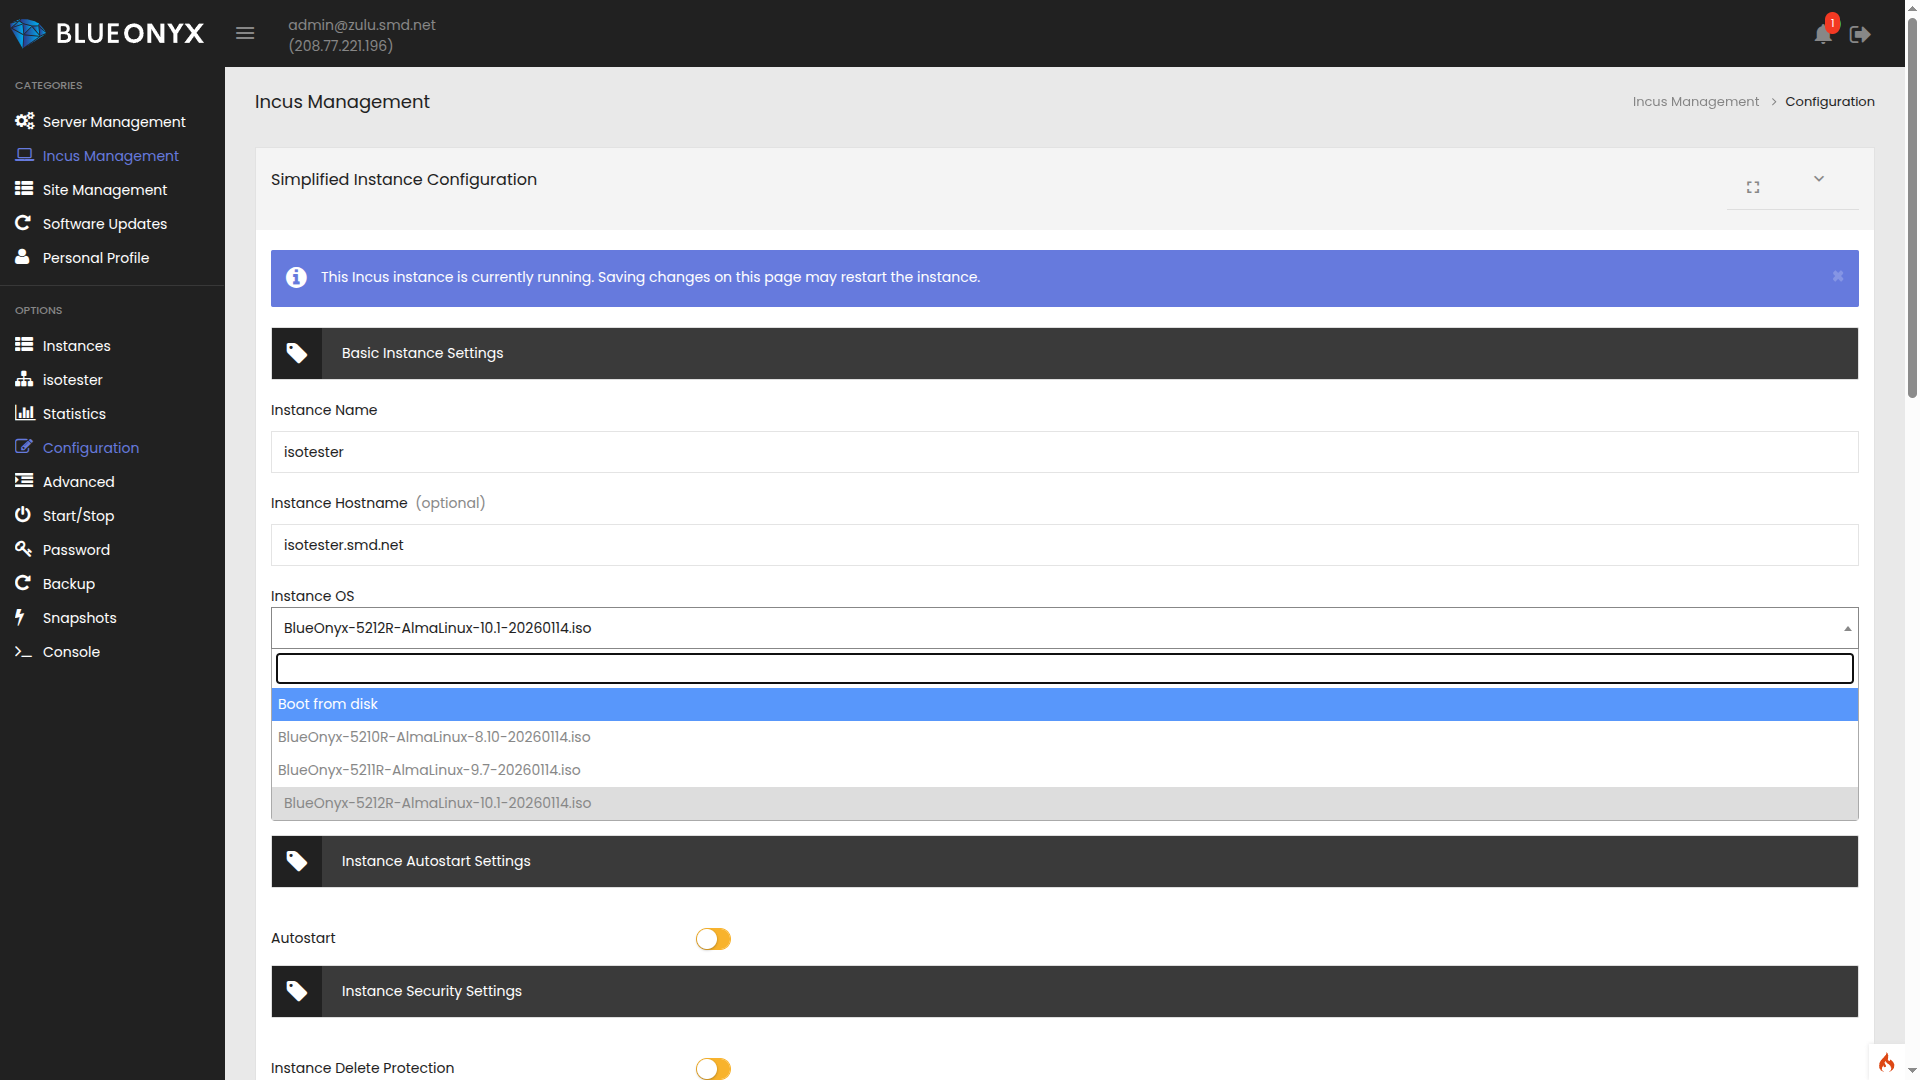Open the Console sidebar option
Screen dimensions: 1920x1080
pos(71,652)
